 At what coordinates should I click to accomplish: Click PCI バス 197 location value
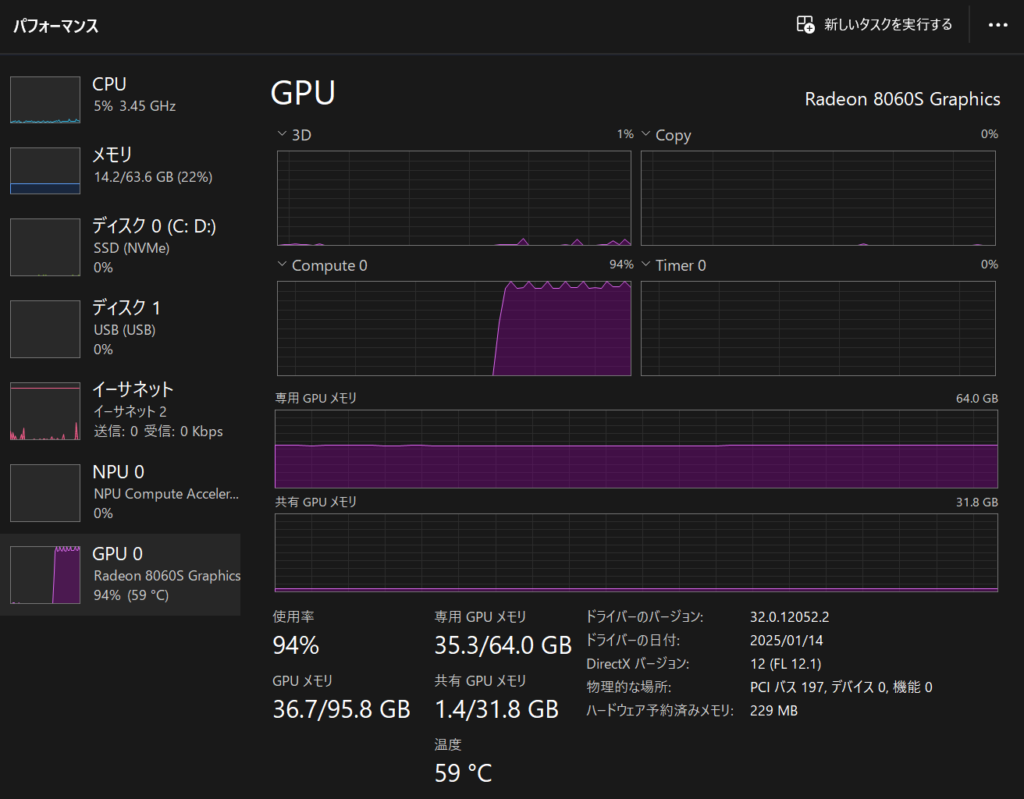[x=841, y=687]
